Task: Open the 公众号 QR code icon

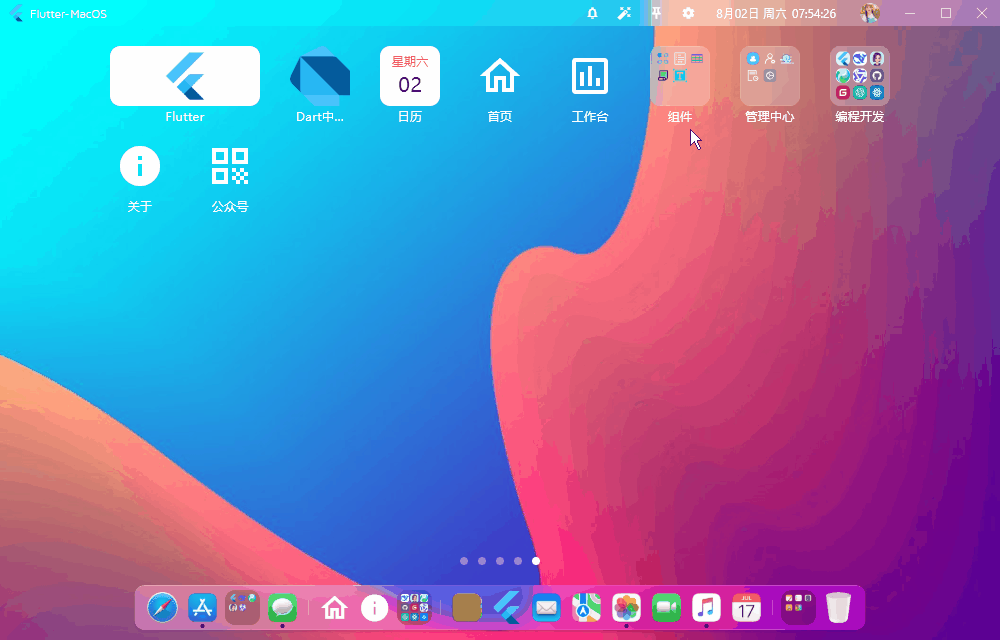Action: coord(230,166)
